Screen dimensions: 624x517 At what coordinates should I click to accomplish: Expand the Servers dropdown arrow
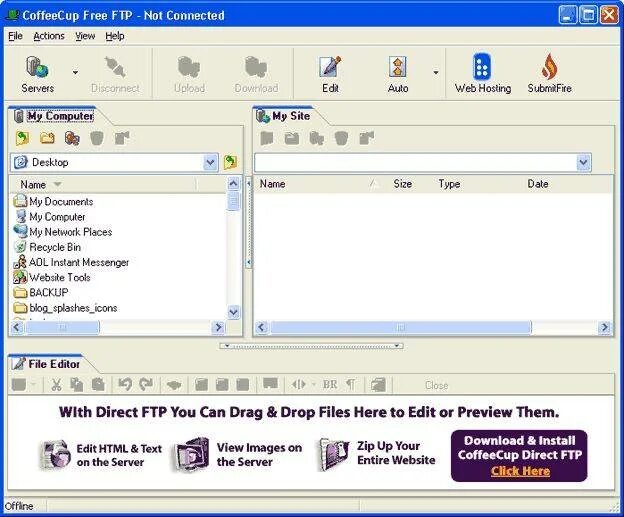75,72
